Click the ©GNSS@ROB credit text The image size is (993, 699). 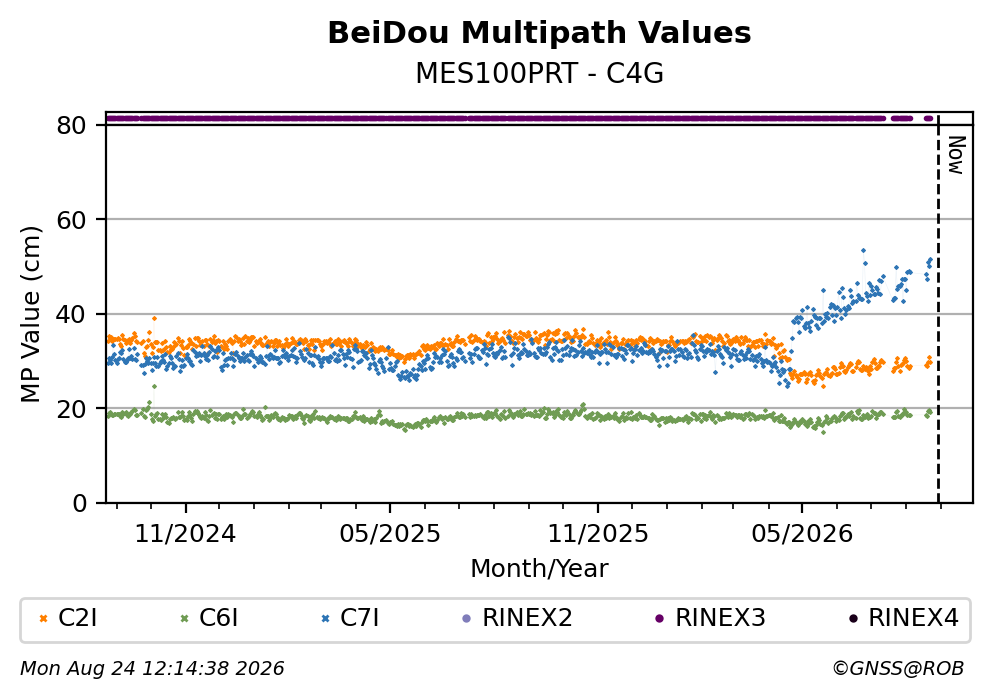898,669
